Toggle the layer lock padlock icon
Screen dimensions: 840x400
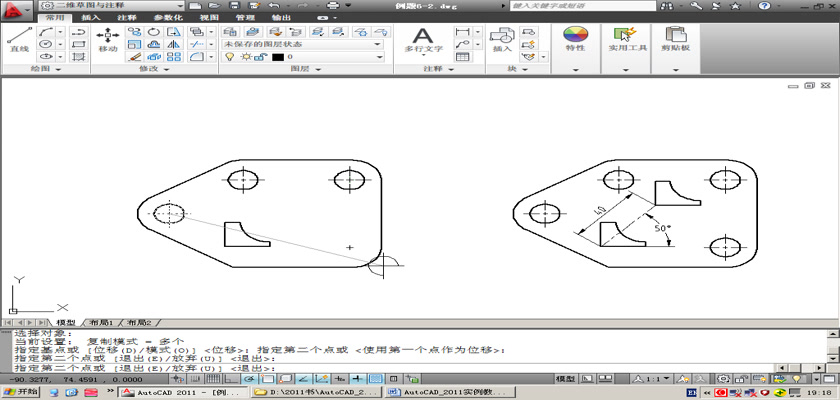click(x=259, y=57)
